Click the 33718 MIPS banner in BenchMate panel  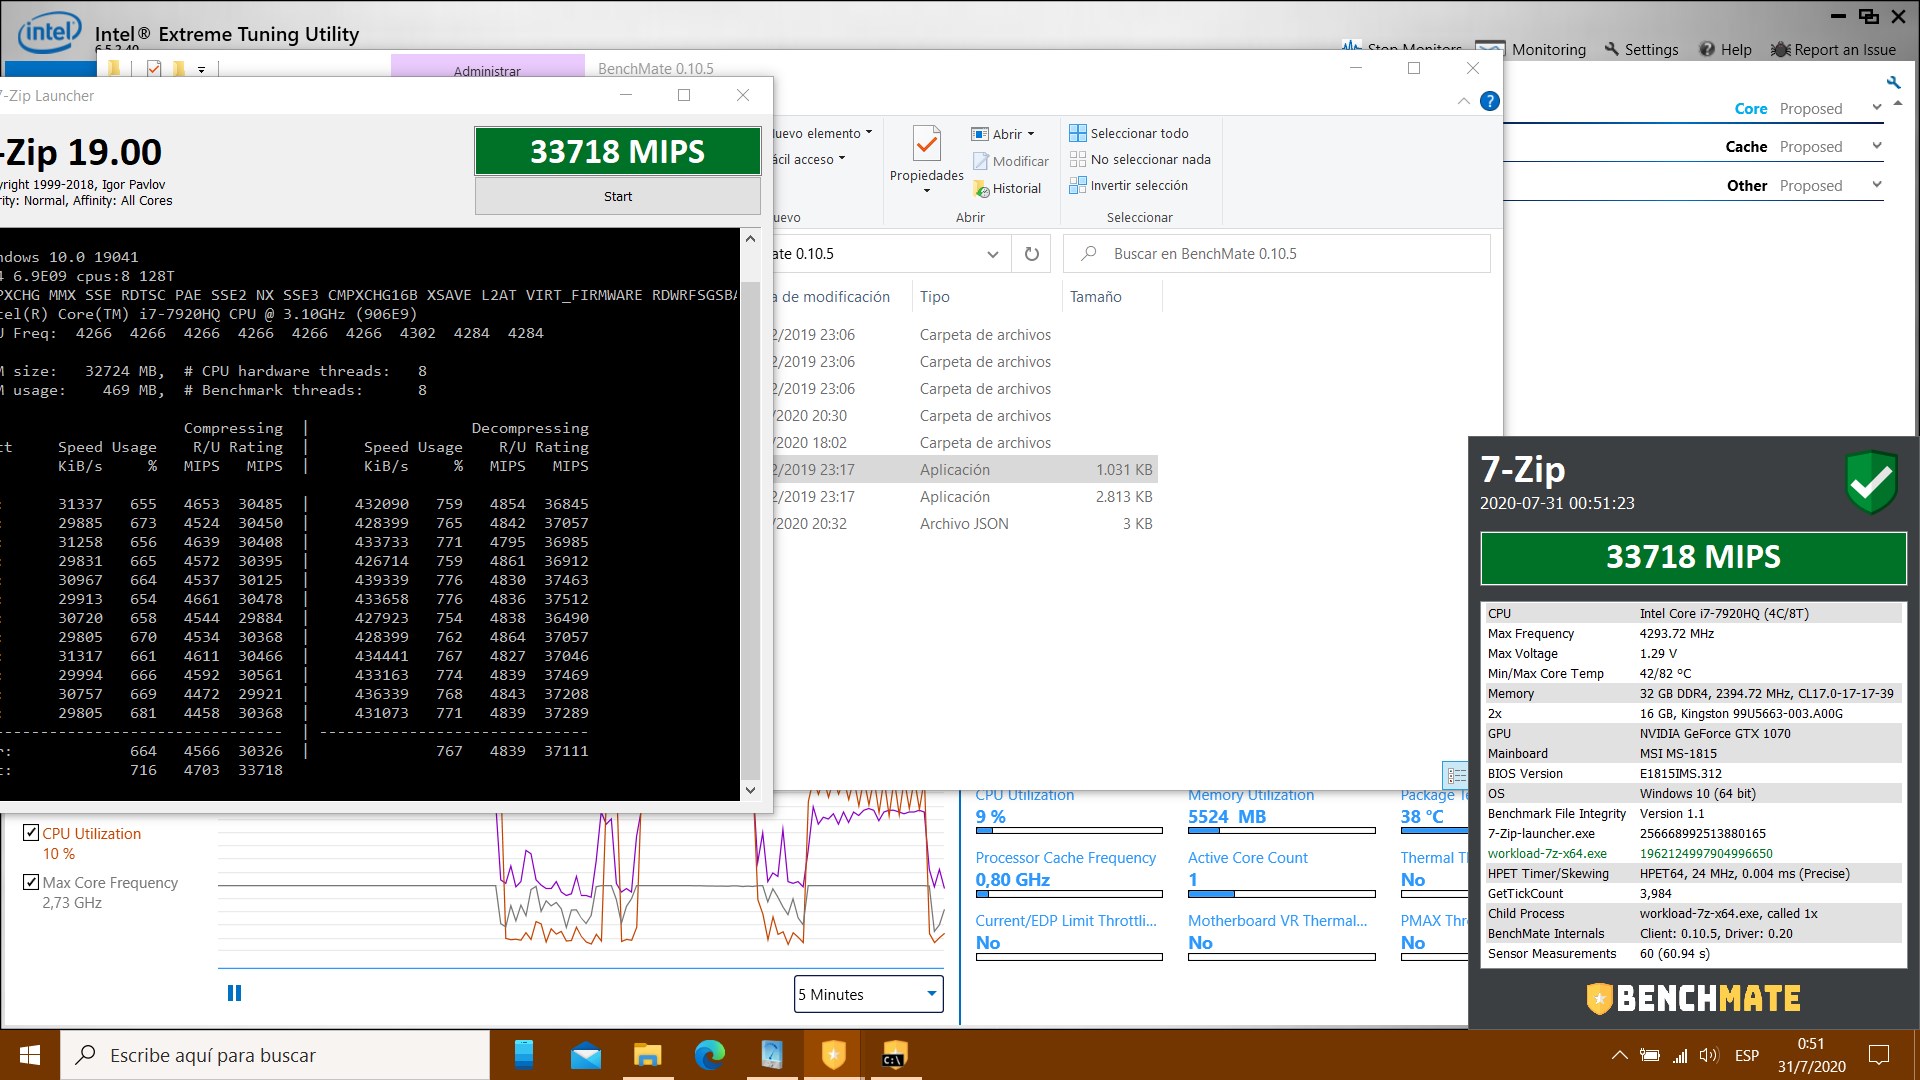click(1693, 557)
